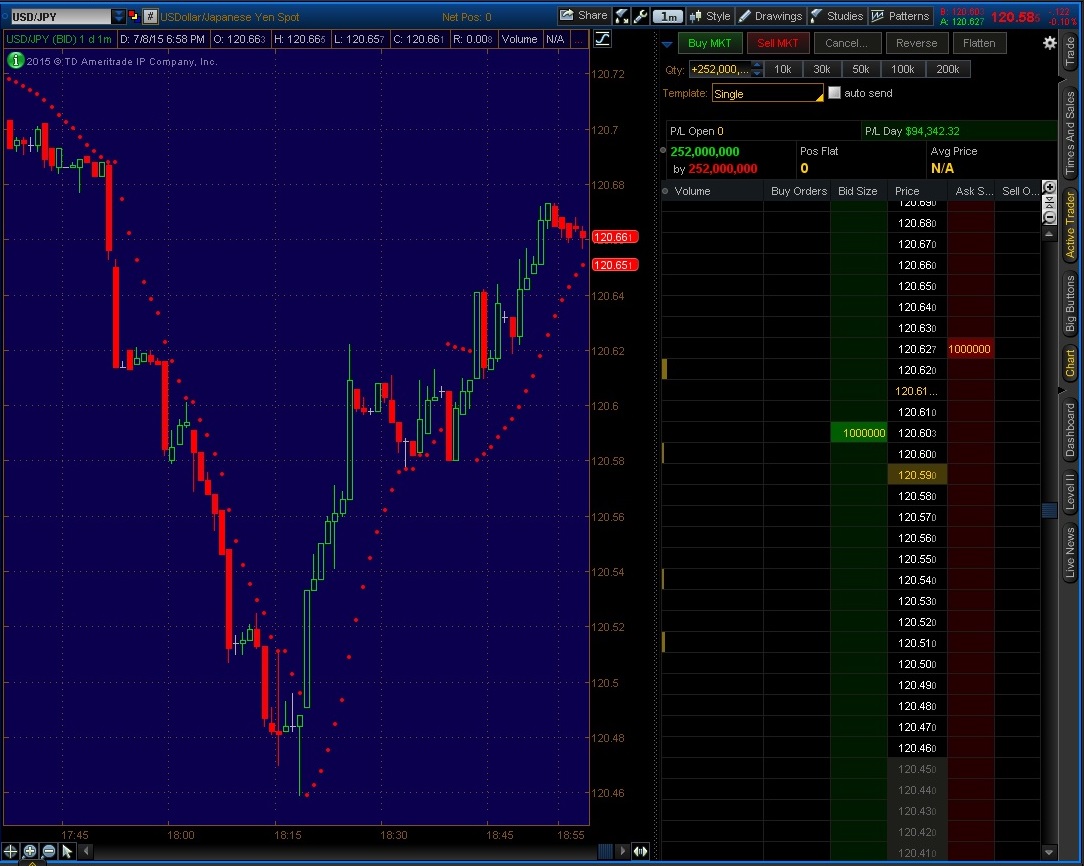The width and height of the screenshot is (1084, 866).
Task: Click bid size 1000000 at 120.603
Action: [859, 433]
